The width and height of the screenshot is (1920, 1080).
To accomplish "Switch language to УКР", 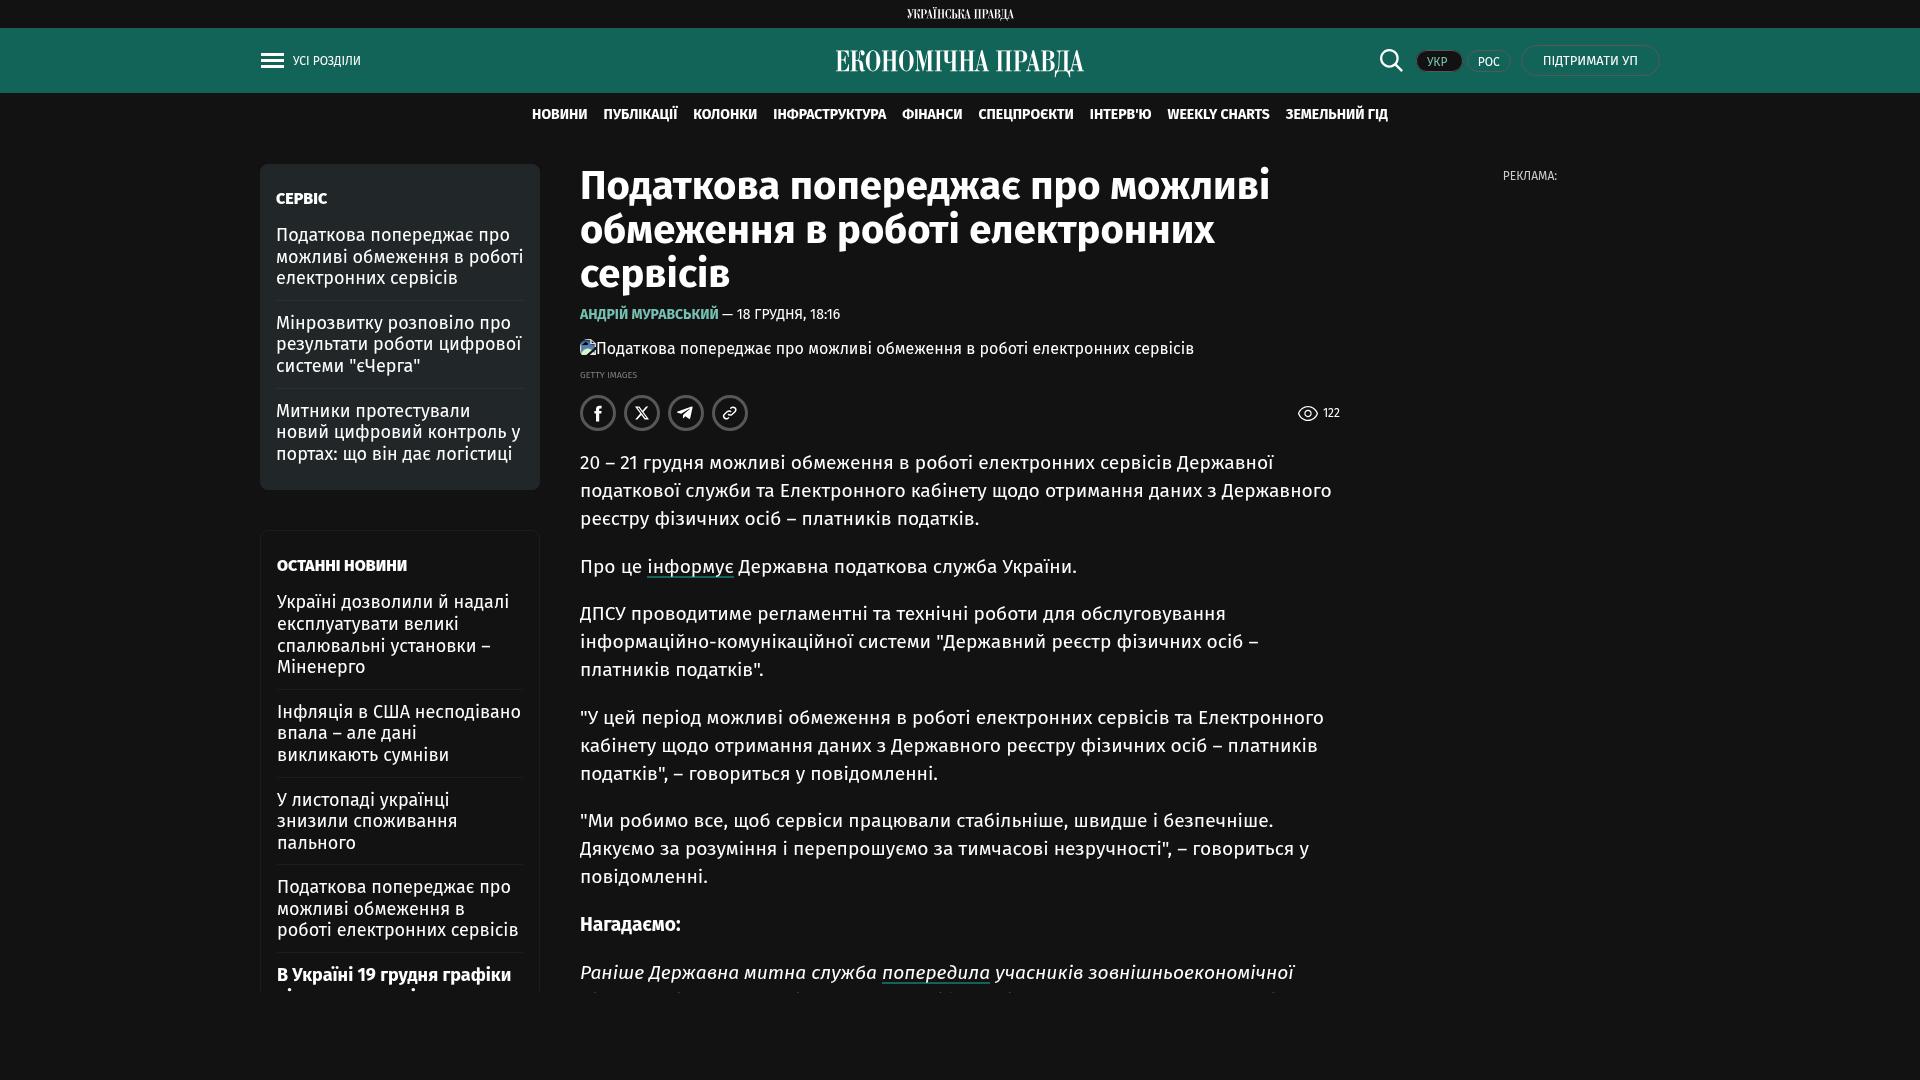I will click(x=1438, y=62).
